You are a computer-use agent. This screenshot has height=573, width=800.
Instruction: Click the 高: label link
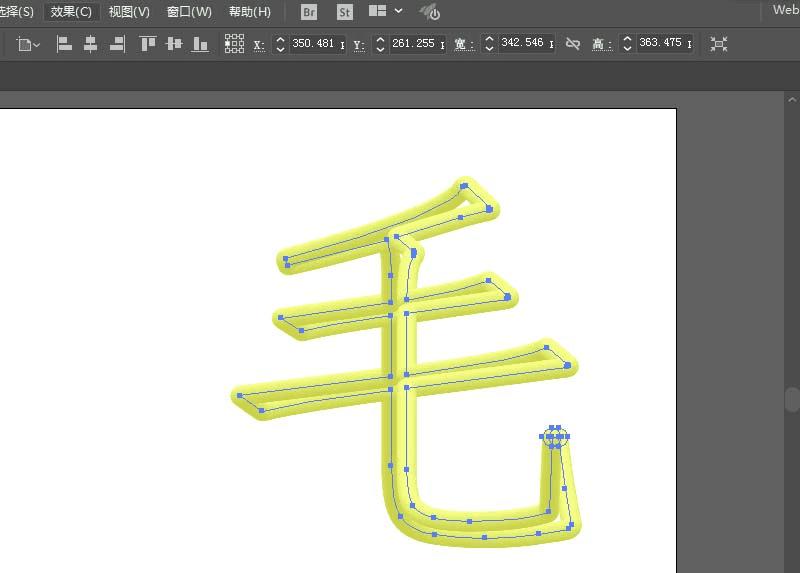click(x=602, y=45)
